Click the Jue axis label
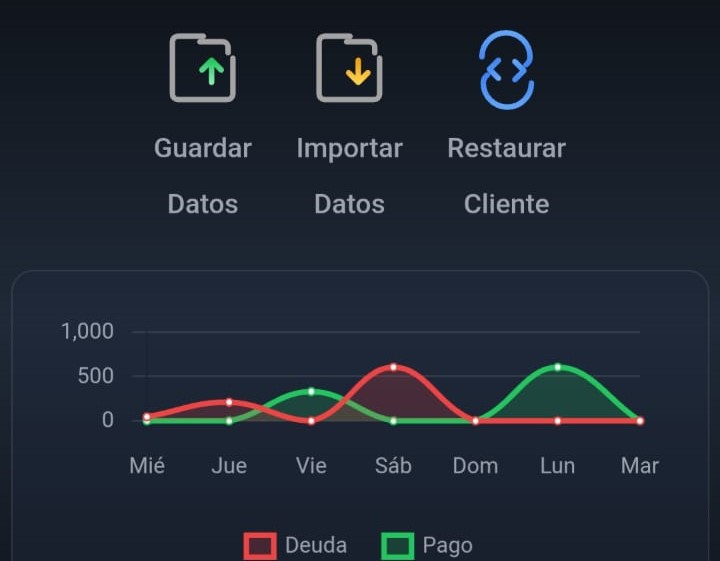 click(229, 466)
